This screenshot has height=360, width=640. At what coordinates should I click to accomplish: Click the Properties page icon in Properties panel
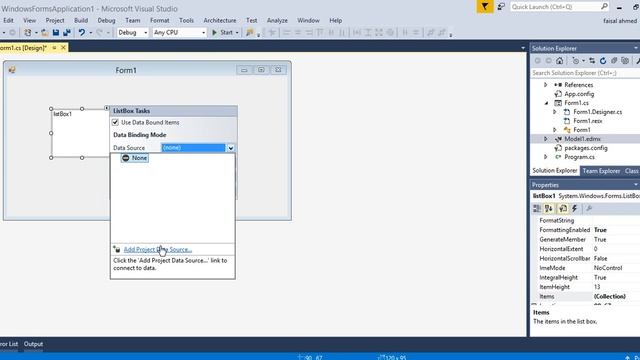[x=563, y=209]
